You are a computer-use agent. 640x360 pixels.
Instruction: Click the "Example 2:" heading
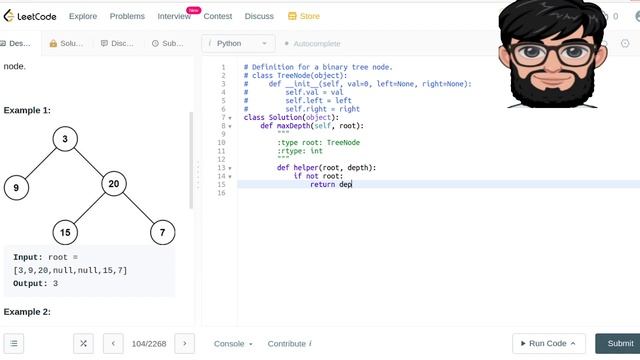(27, 312)
